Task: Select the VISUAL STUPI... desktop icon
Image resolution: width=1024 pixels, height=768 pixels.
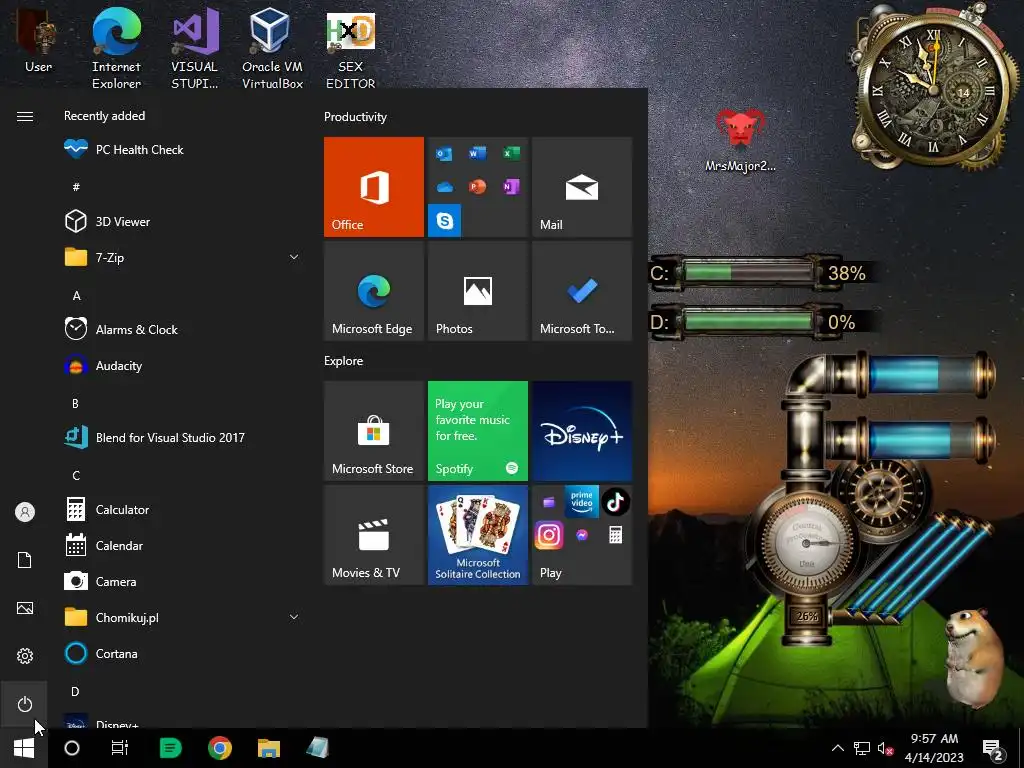Action: 195,47
